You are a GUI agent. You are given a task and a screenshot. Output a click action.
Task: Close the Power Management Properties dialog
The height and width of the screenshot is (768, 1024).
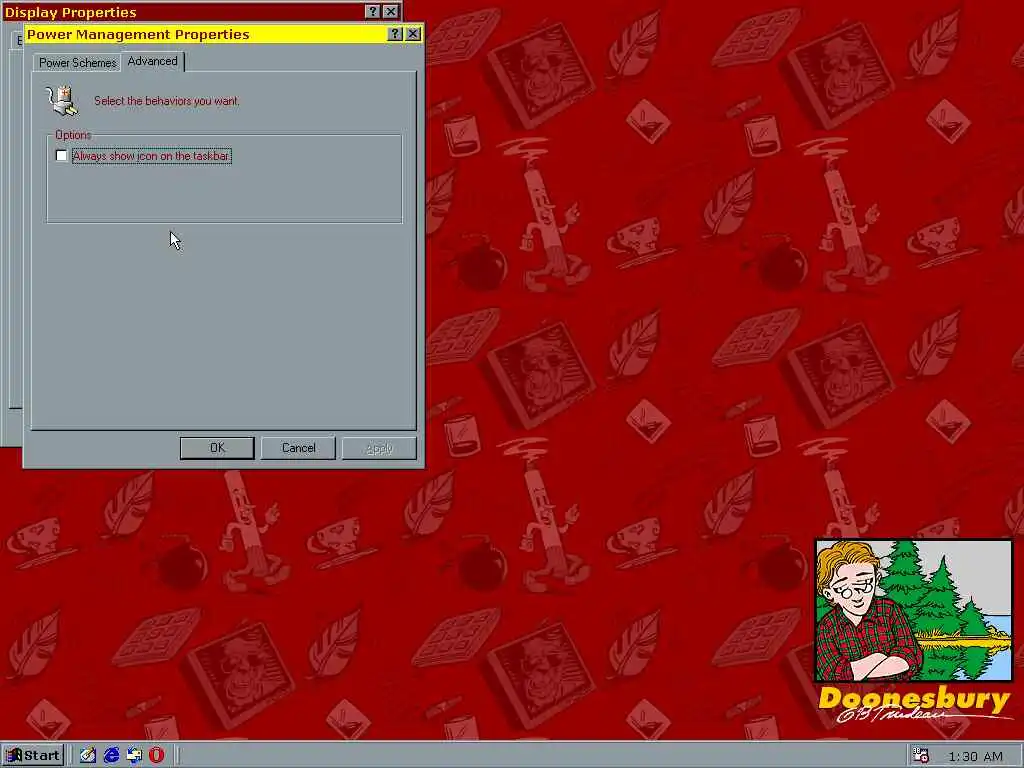(x=413, y=34)
